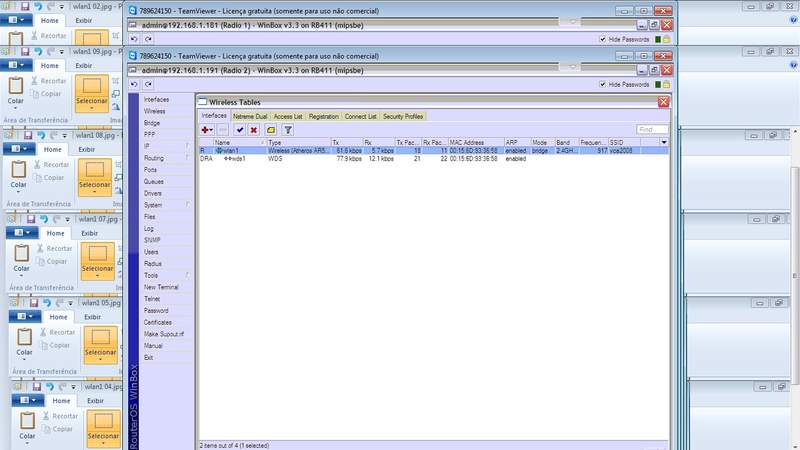Viewport: 800px width, 450px height.
Task: Open Wireless in WinBox sidebar
Action: (x=155, y=111)
